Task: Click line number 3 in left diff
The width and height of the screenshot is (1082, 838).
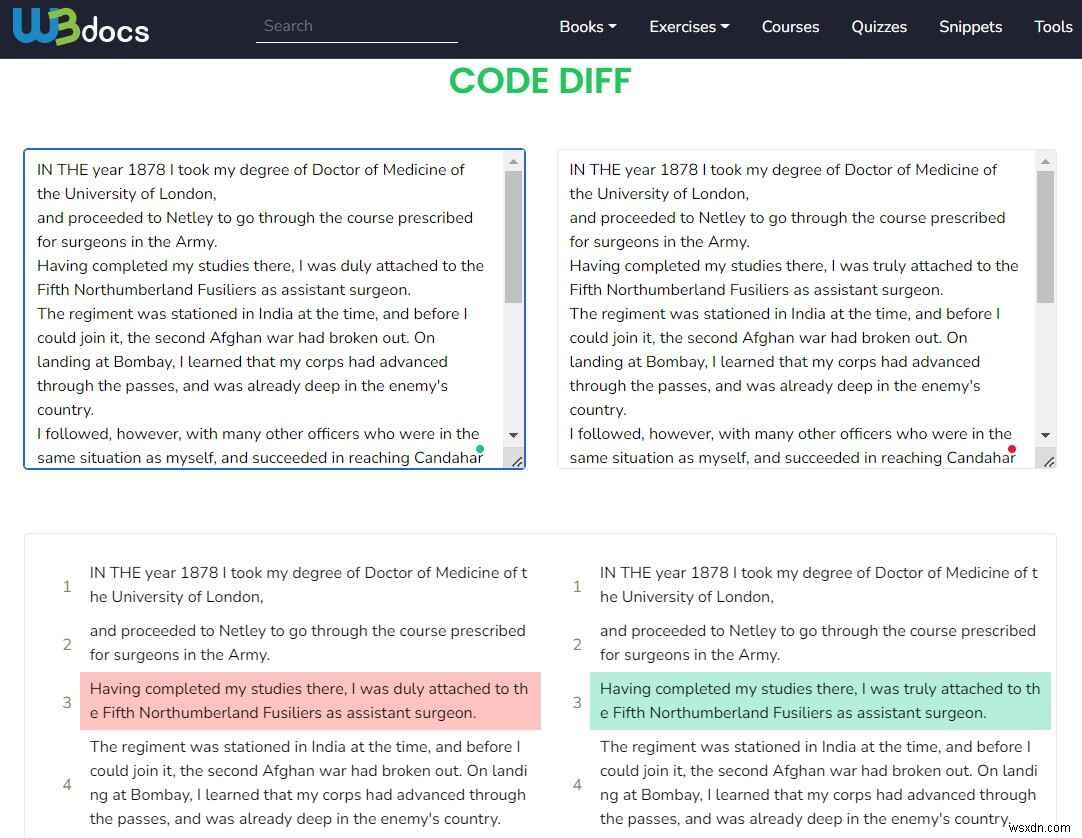Action: (67, 703)
